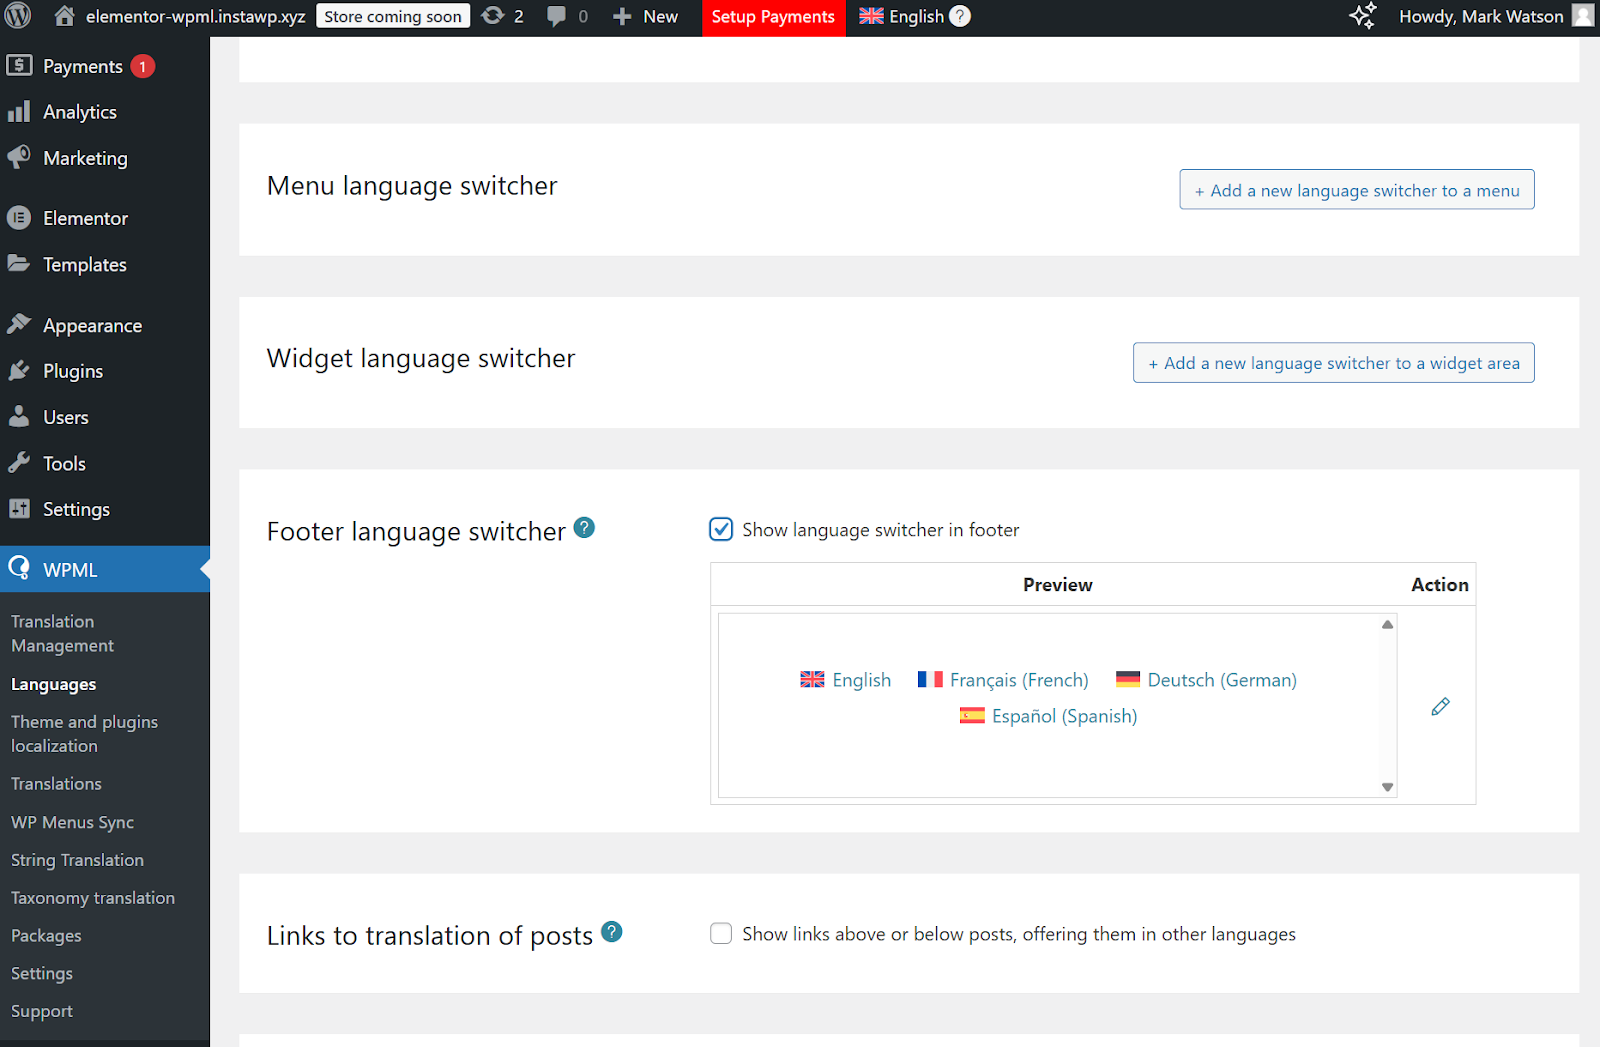Click the Templates folder icon
This screenshot has width=1600, height=1047.
[19, 264]
